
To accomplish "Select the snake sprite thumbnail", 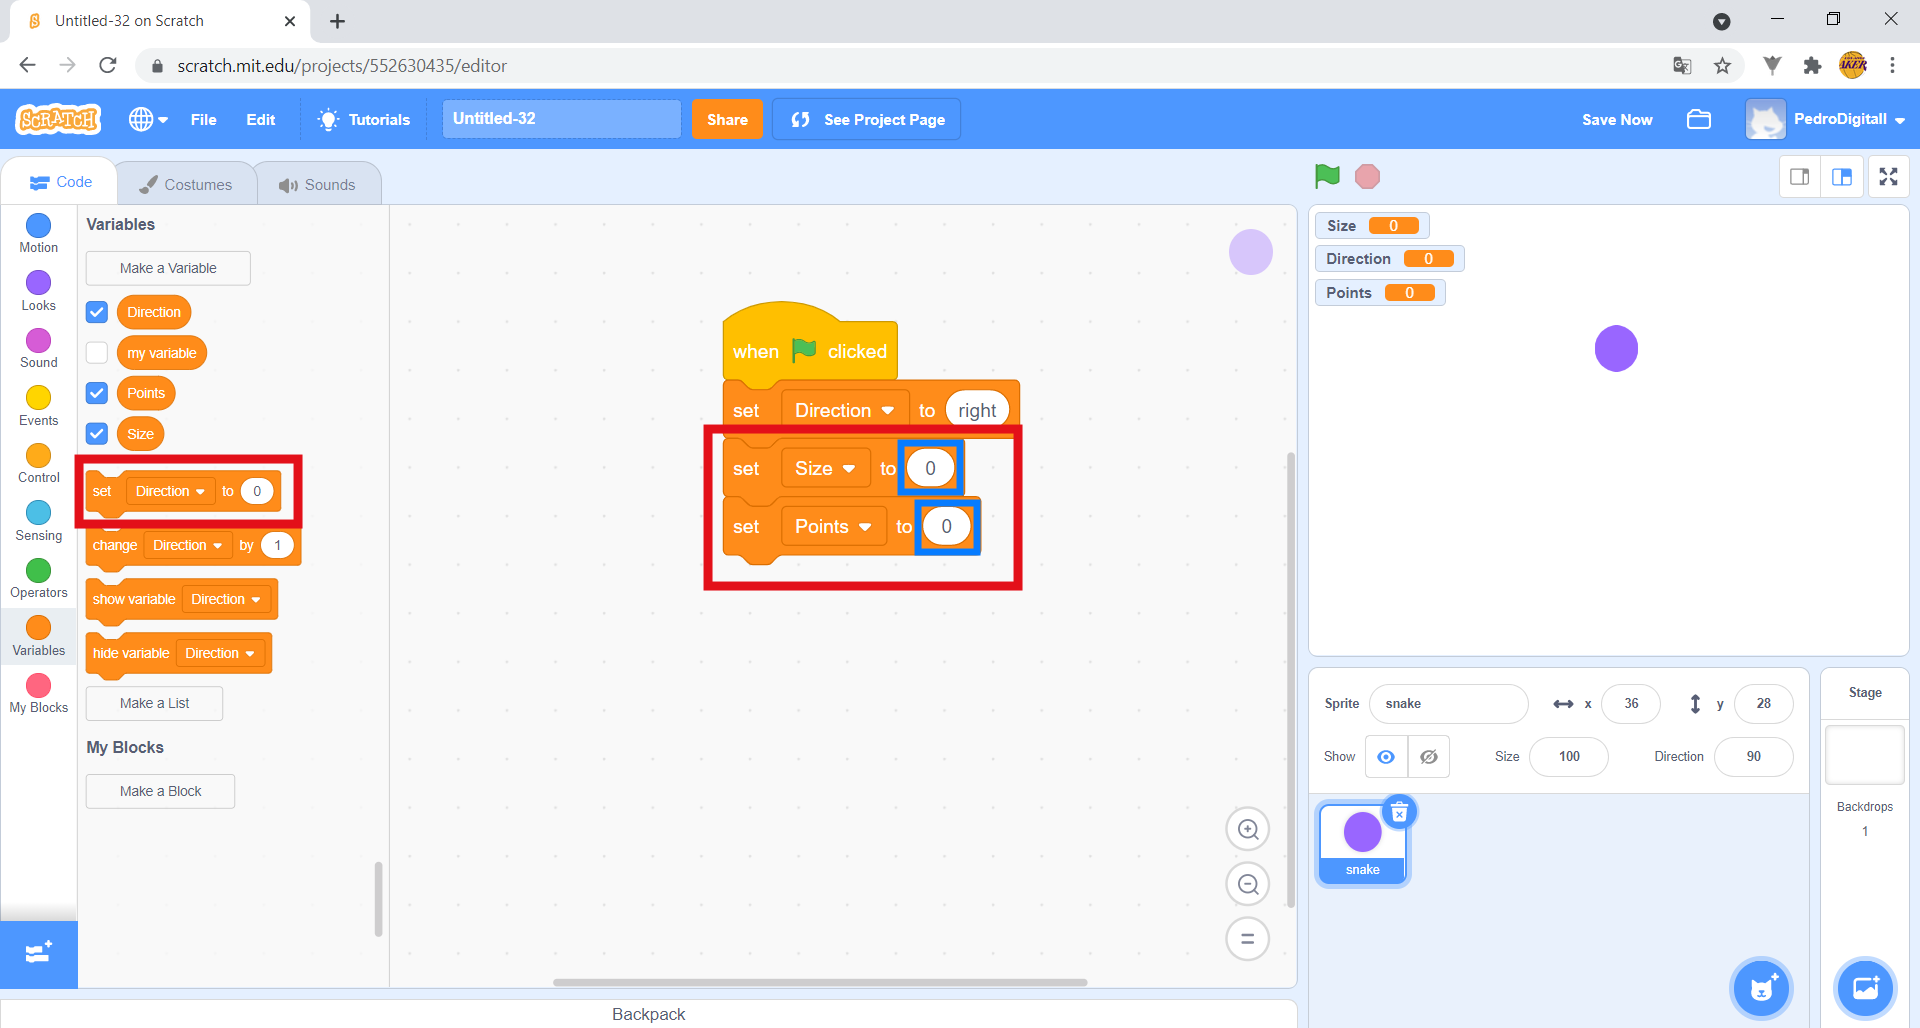I will pos(1363,844).
